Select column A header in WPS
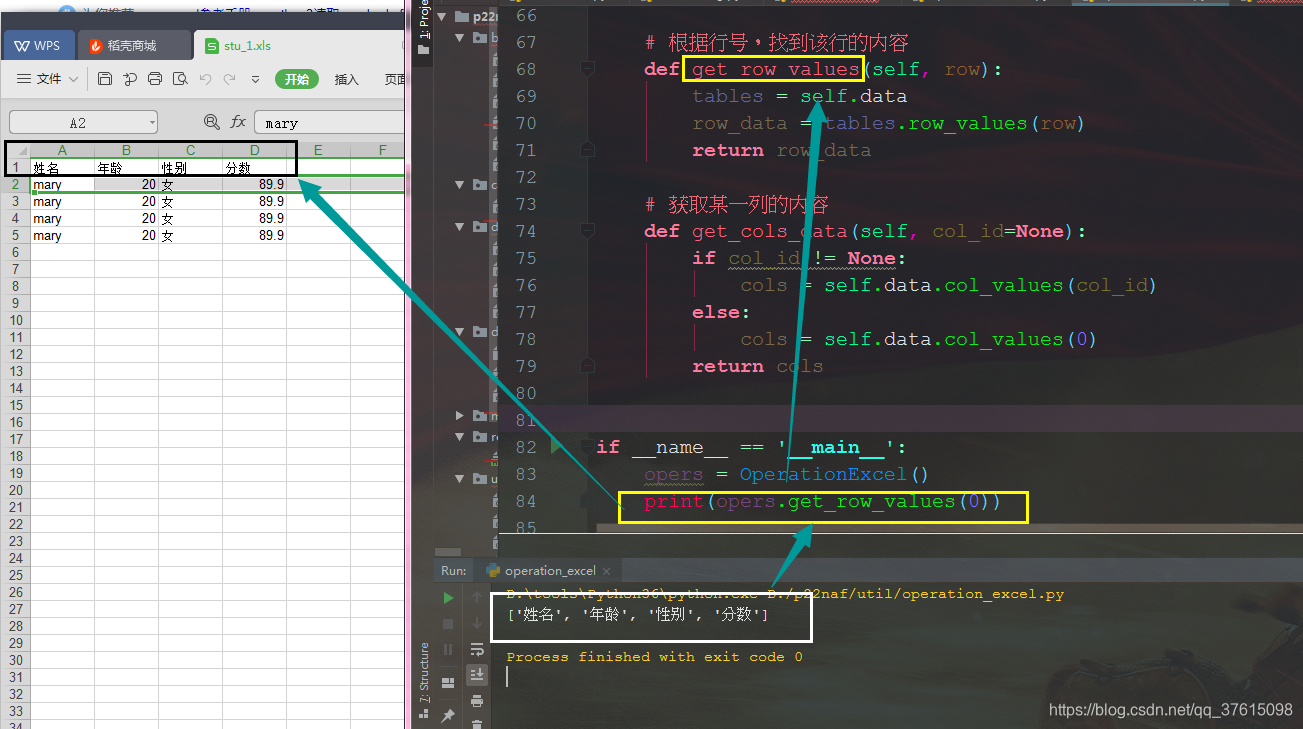Screen dimensions: 1303x729 pyautogui.click(x=62, y=150)
